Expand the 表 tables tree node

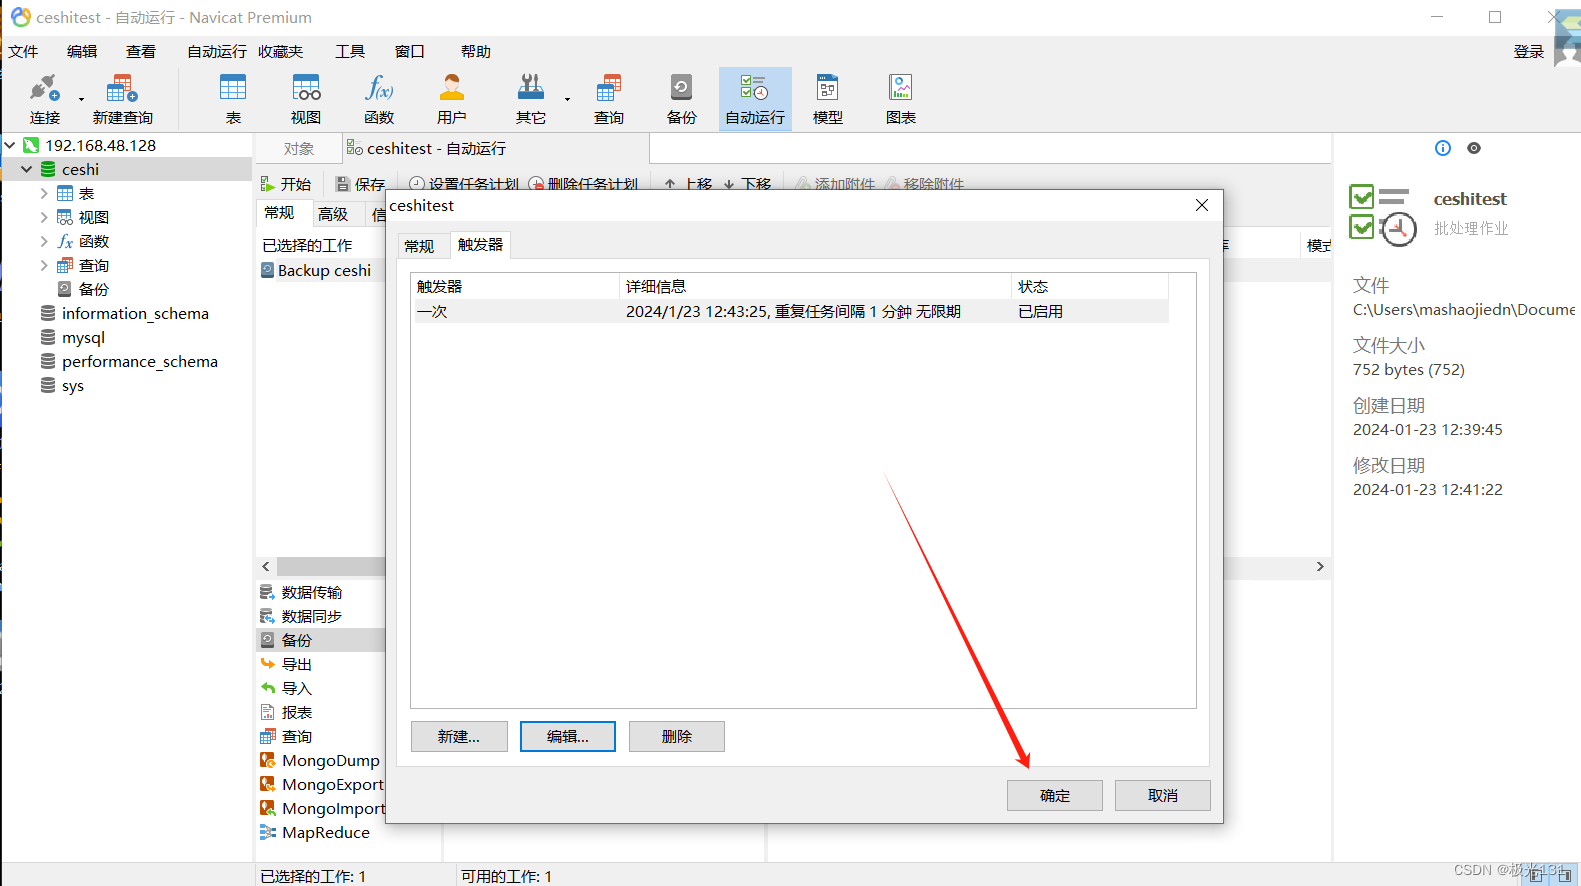coord(44,193)
